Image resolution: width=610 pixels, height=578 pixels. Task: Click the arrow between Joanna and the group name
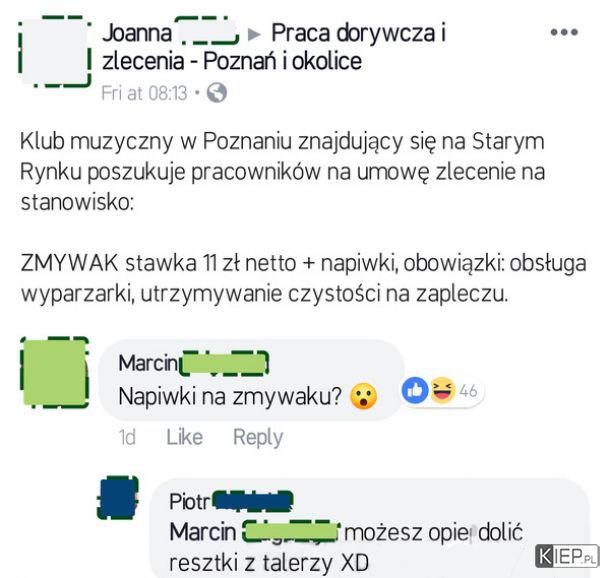(254, 35)
